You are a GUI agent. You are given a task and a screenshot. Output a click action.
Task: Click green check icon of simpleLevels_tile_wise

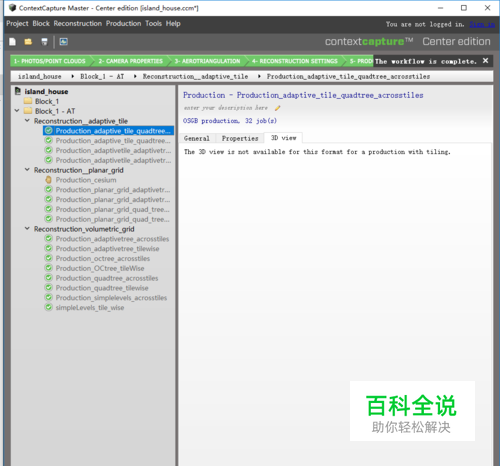coord(49,307)
